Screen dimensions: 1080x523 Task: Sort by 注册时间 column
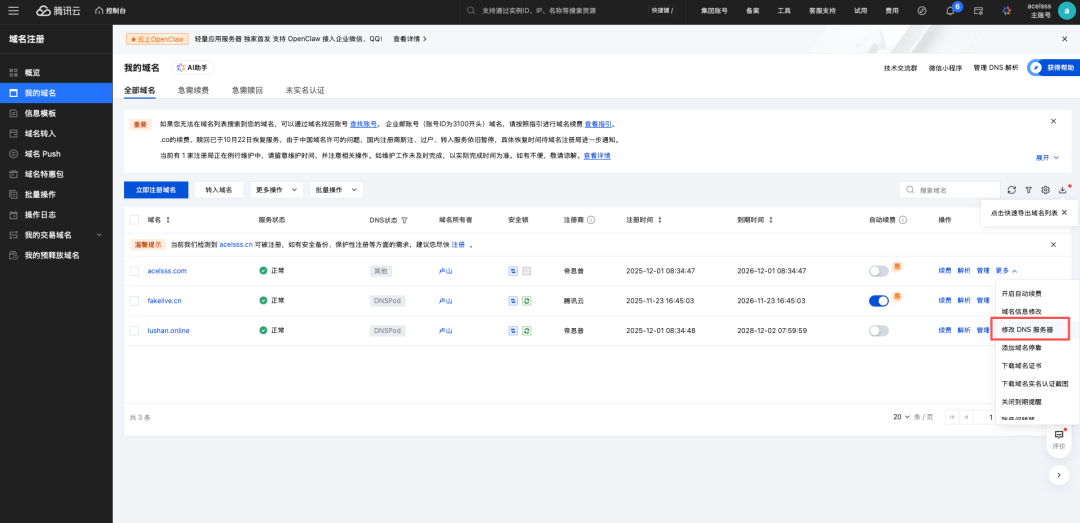(660, 220)
